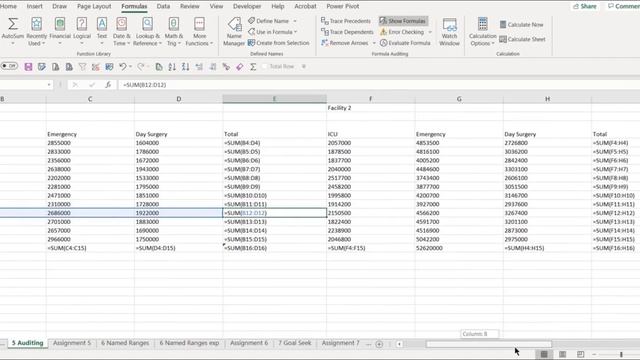
Task: Click the Share button
Action: pos(584,6)
